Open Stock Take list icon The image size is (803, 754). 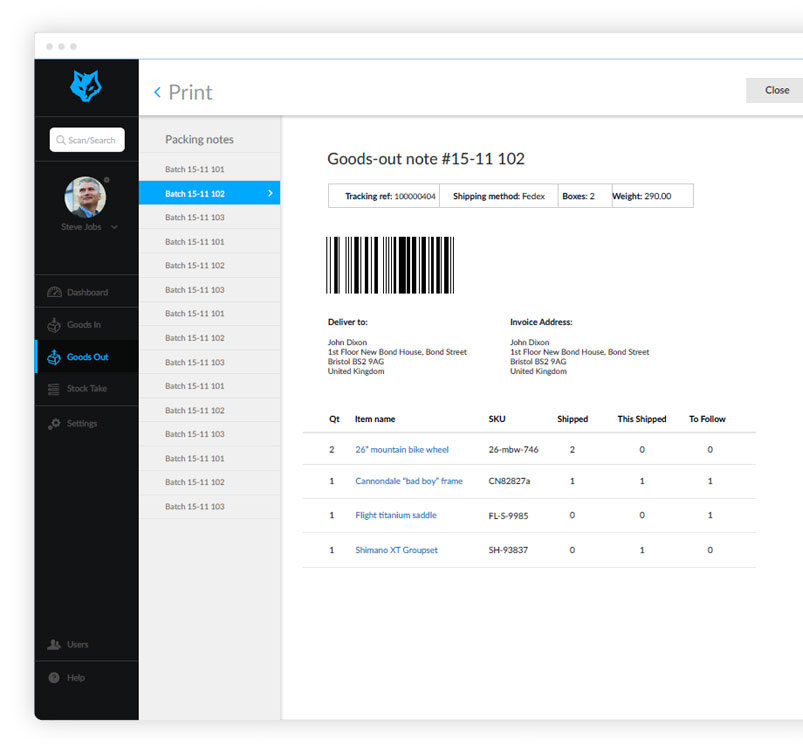54,388
